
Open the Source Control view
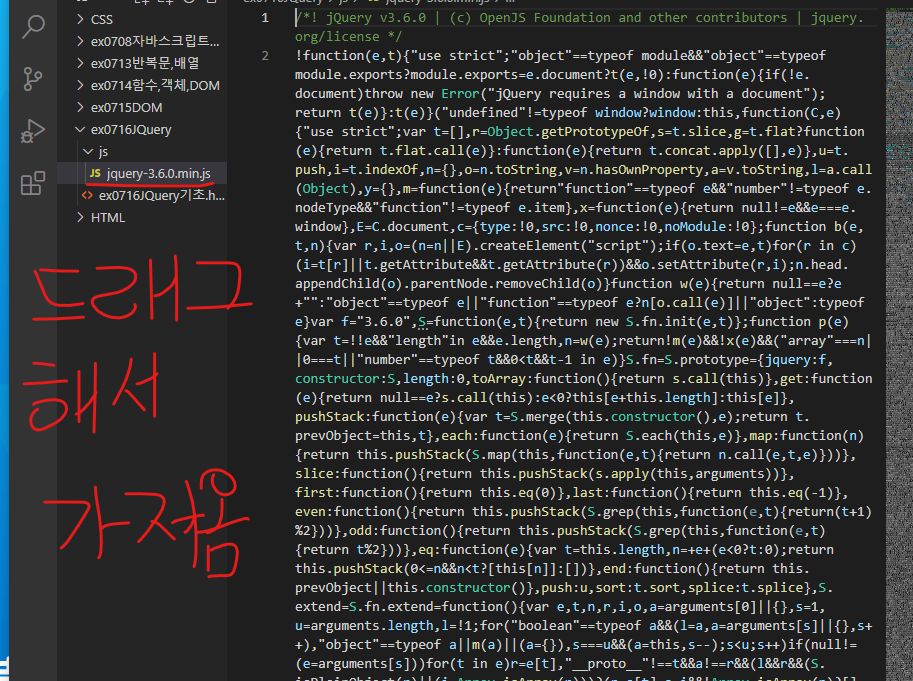(x=33, y=79)
